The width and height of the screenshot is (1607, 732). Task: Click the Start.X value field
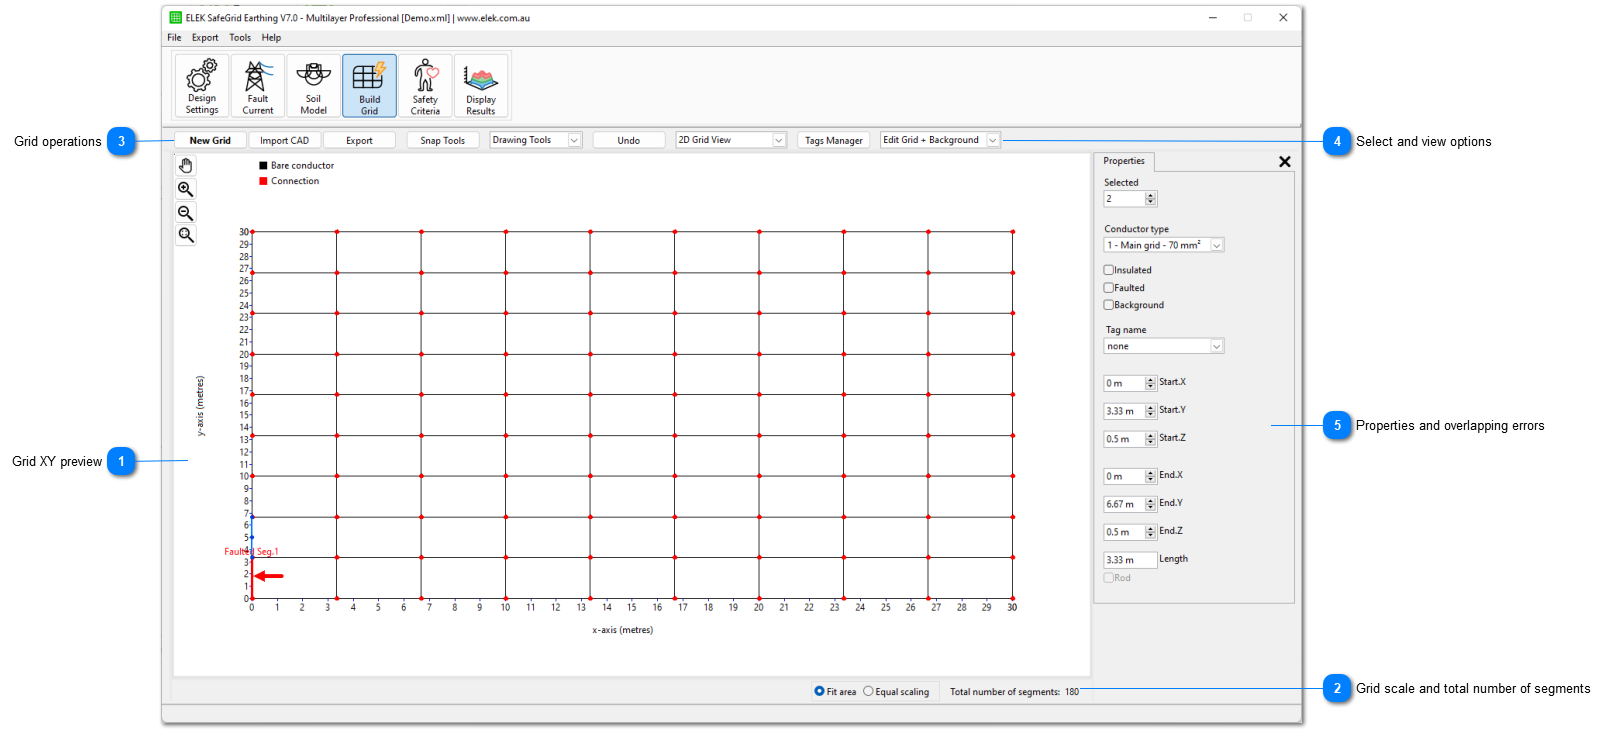pos(1124,383)
